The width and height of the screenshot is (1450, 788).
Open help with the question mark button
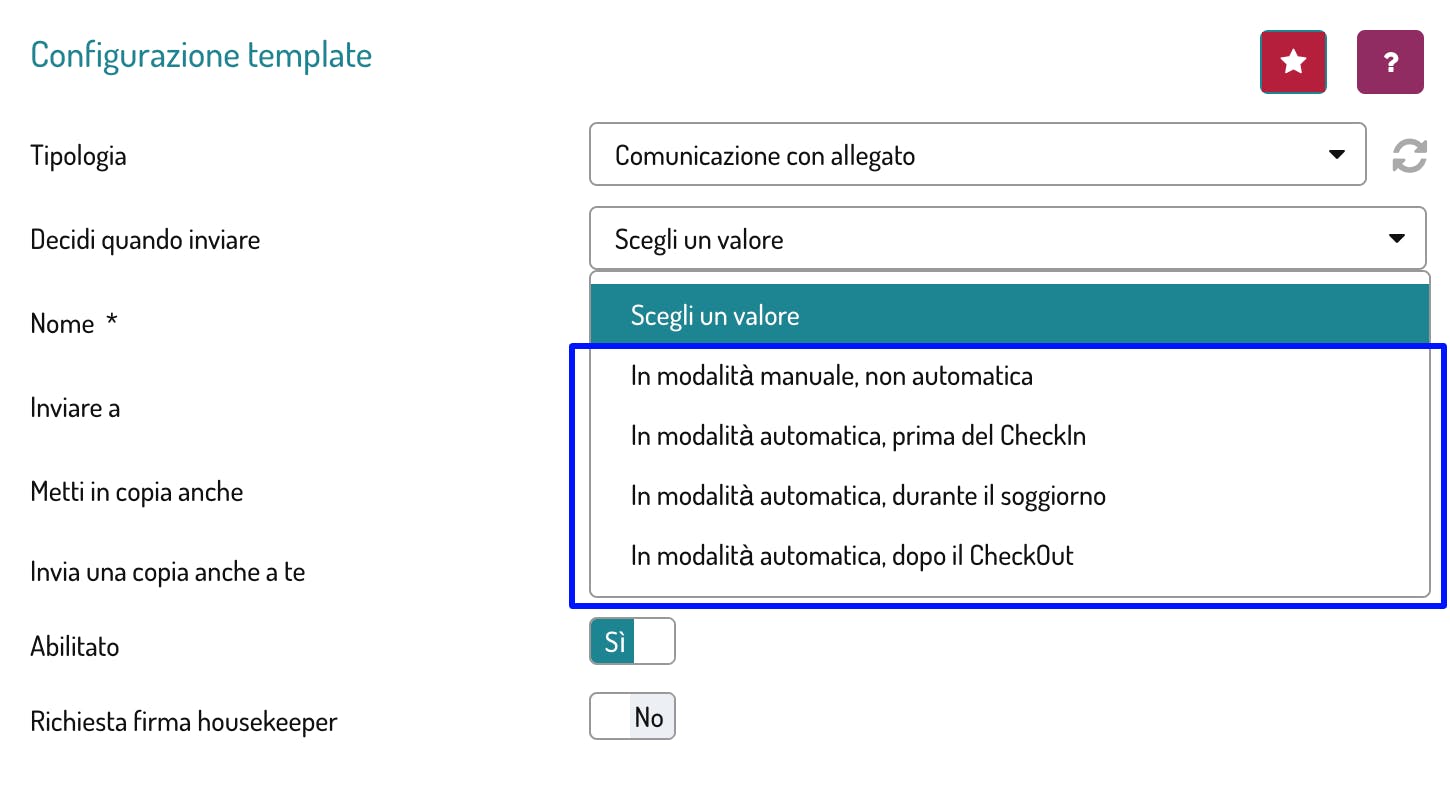click(x=1390, y=62)
